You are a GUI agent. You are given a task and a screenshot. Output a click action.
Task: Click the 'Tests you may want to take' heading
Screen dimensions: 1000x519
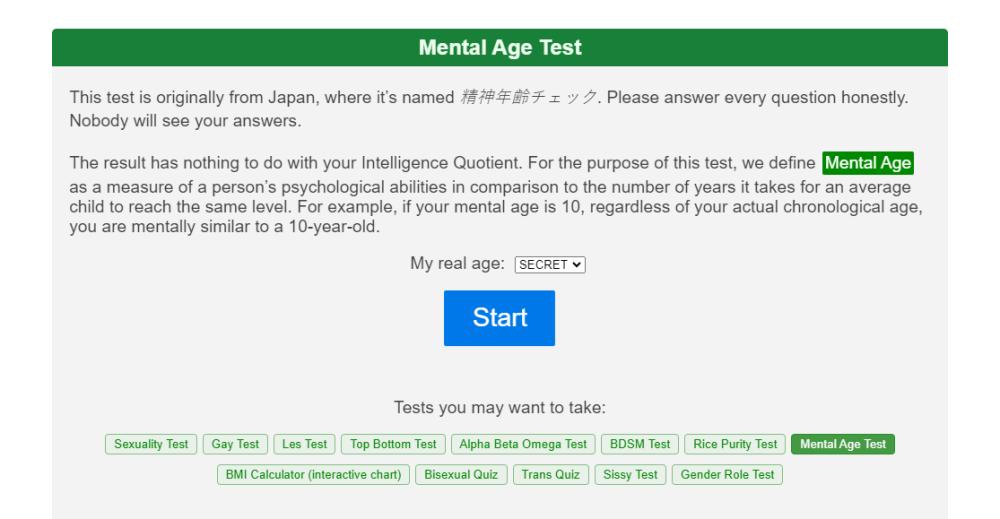[499, 407]
